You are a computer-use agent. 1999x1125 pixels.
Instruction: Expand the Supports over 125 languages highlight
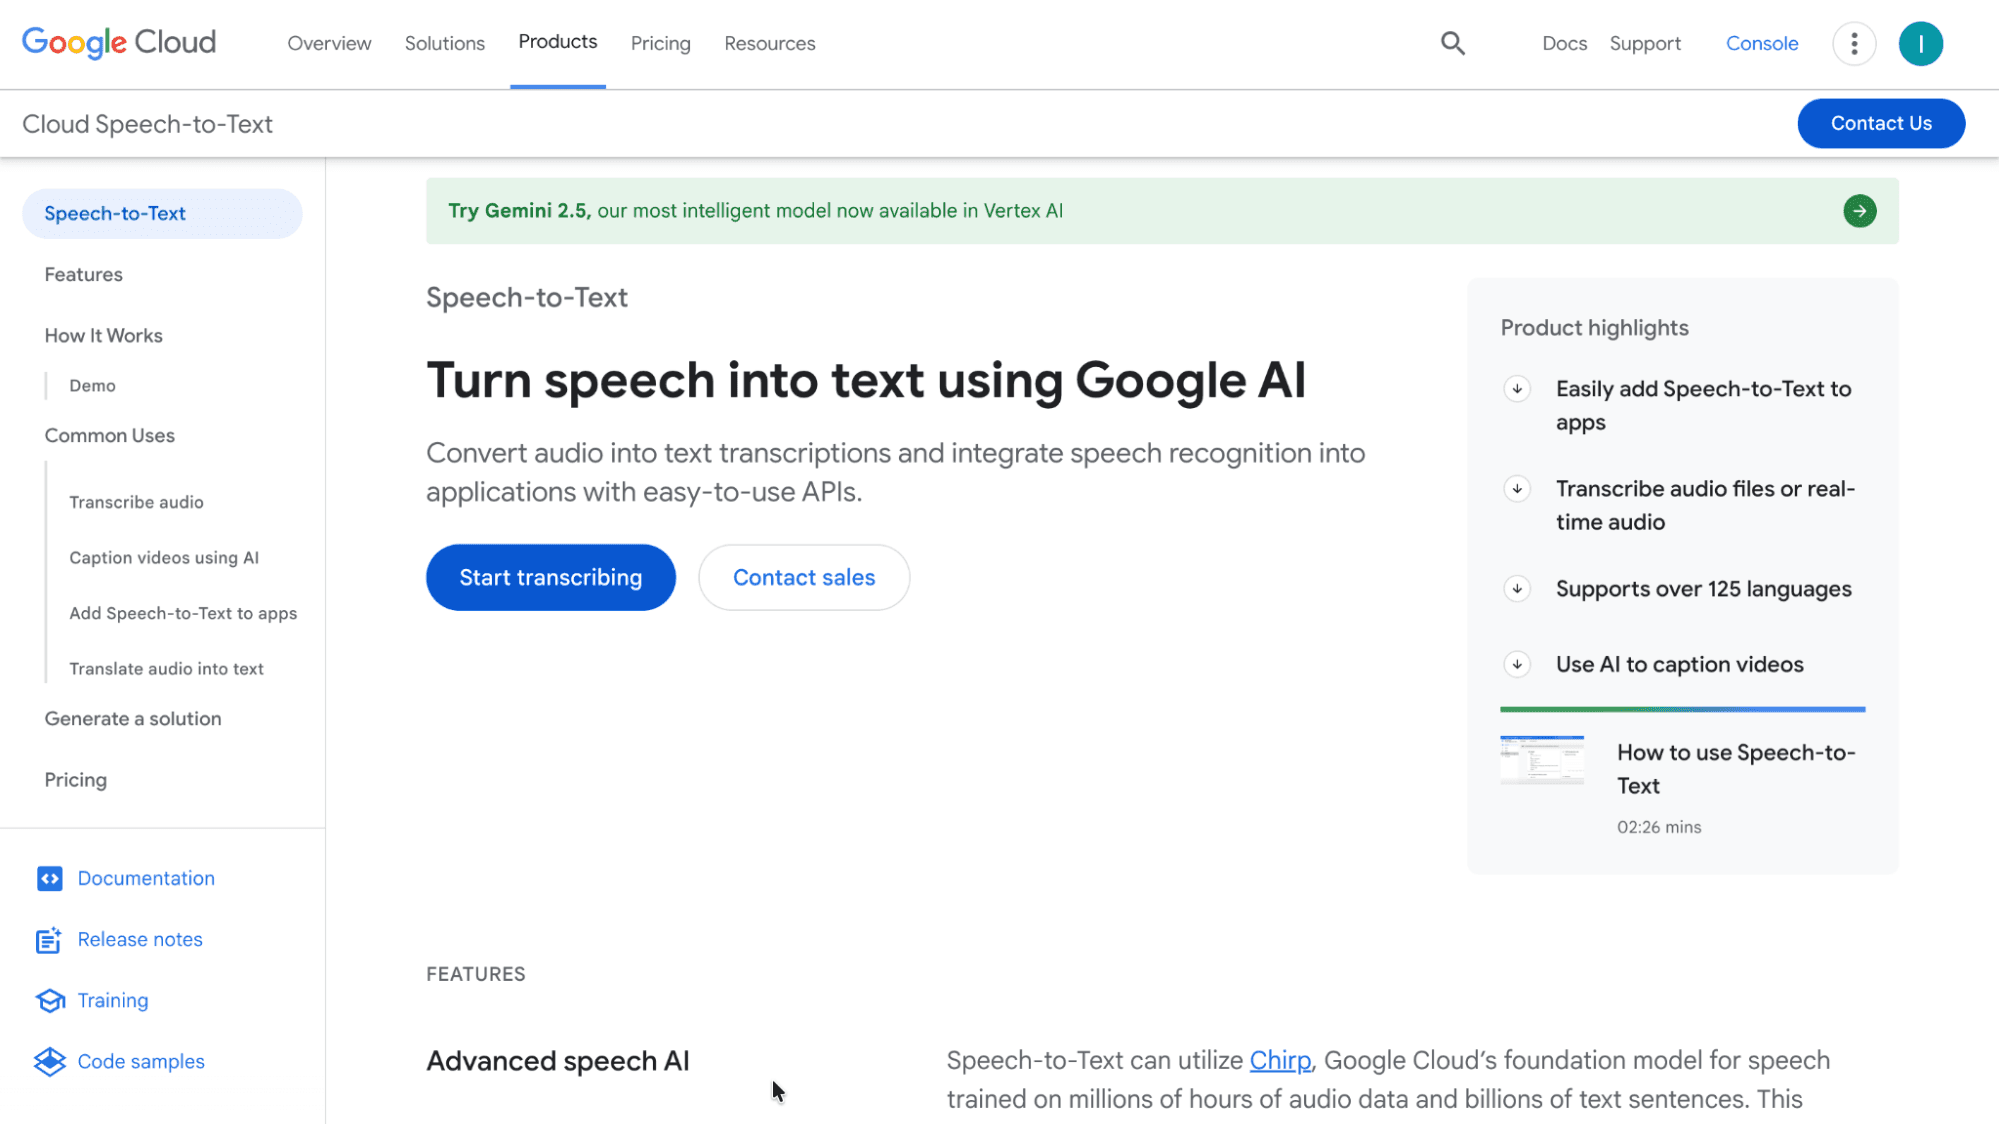coord(1517,589)
